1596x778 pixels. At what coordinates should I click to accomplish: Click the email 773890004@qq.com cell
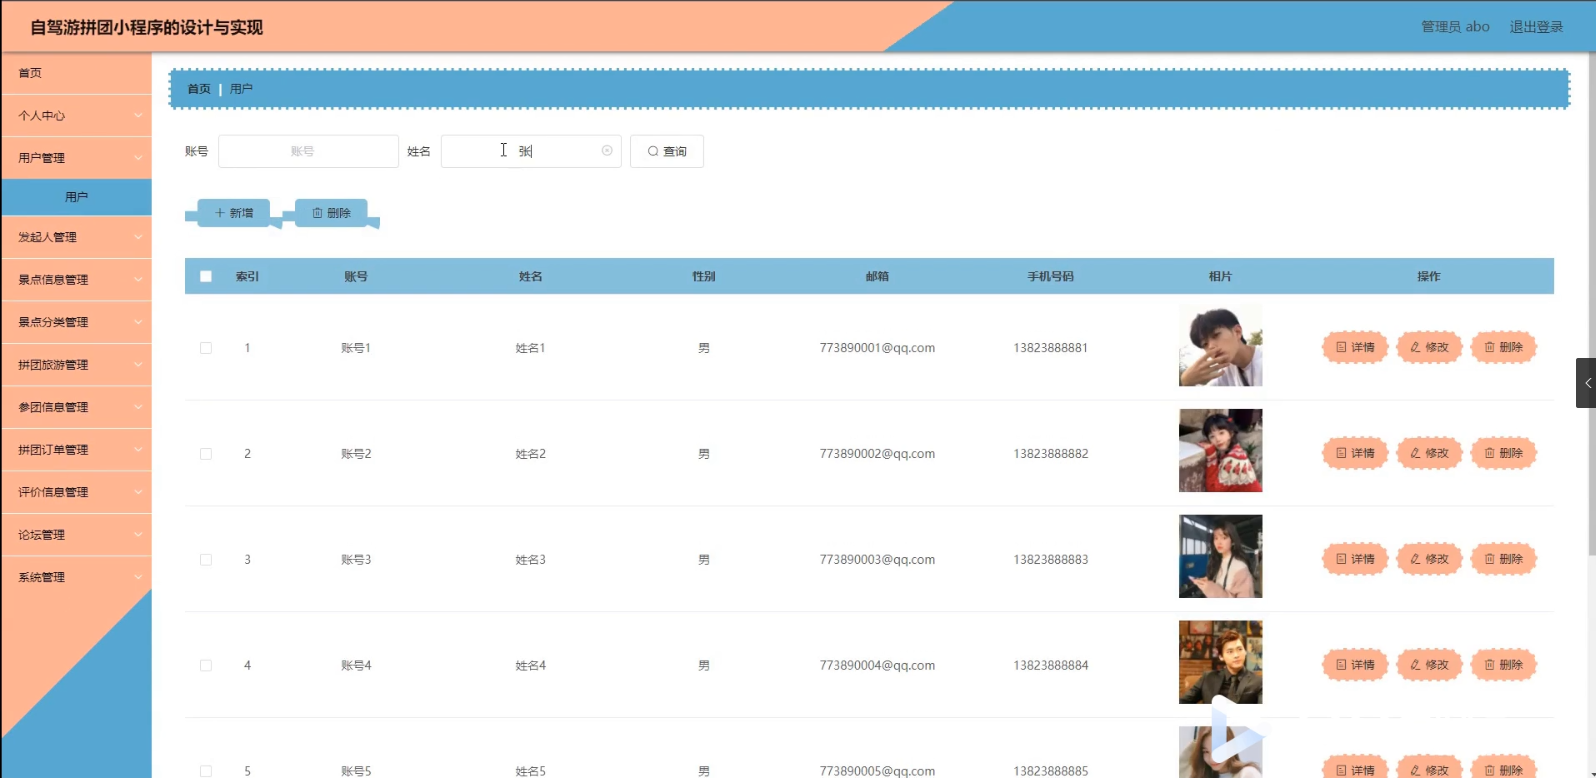coord(877,666)
